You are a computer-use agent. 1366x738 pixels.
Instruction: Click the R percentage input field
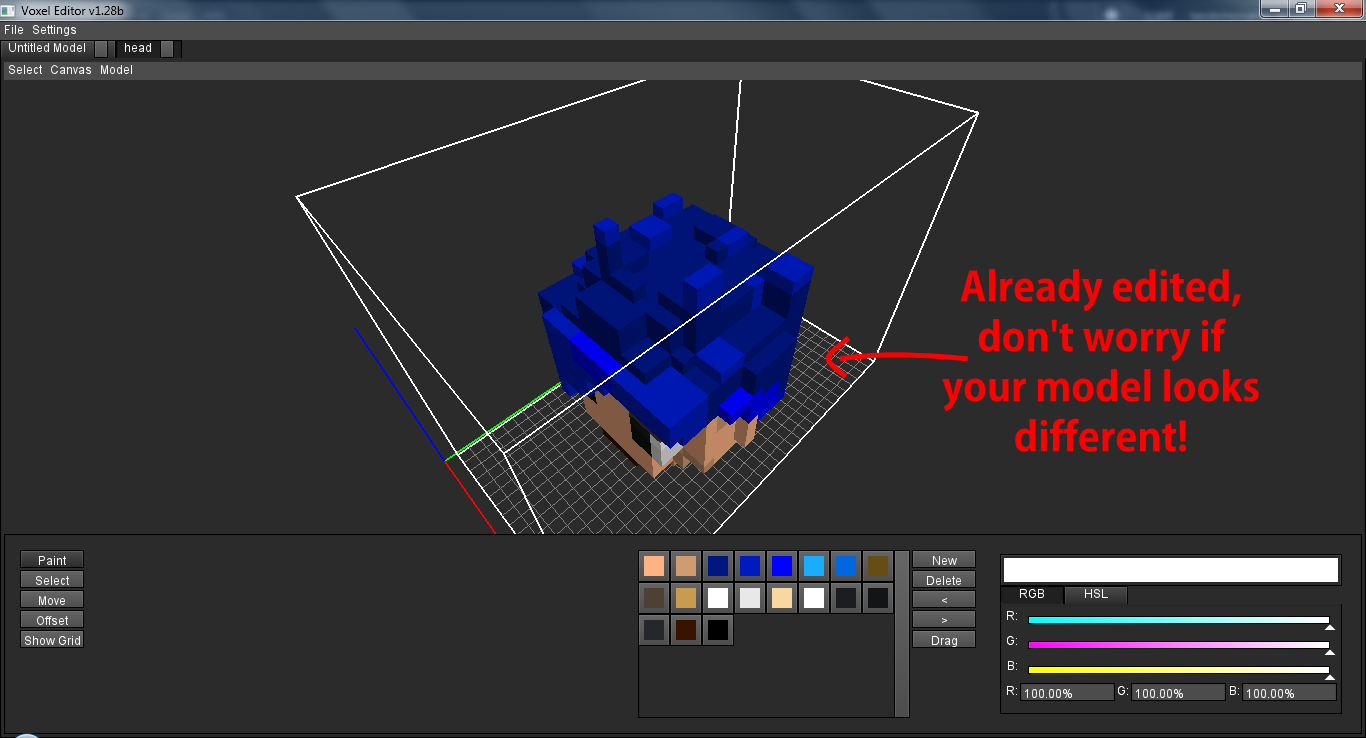pyautogui.click(x=1067, y=692)
